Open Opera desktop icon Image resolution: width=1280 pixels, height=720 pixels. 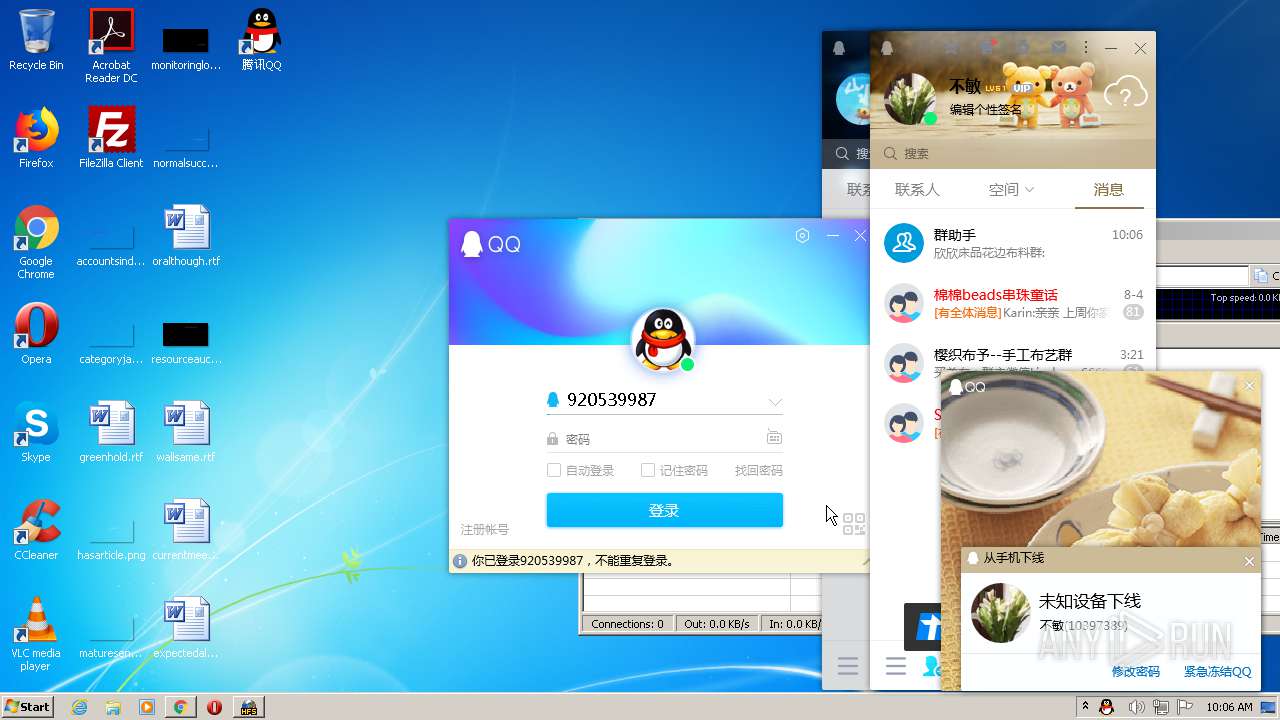(36, 334)
